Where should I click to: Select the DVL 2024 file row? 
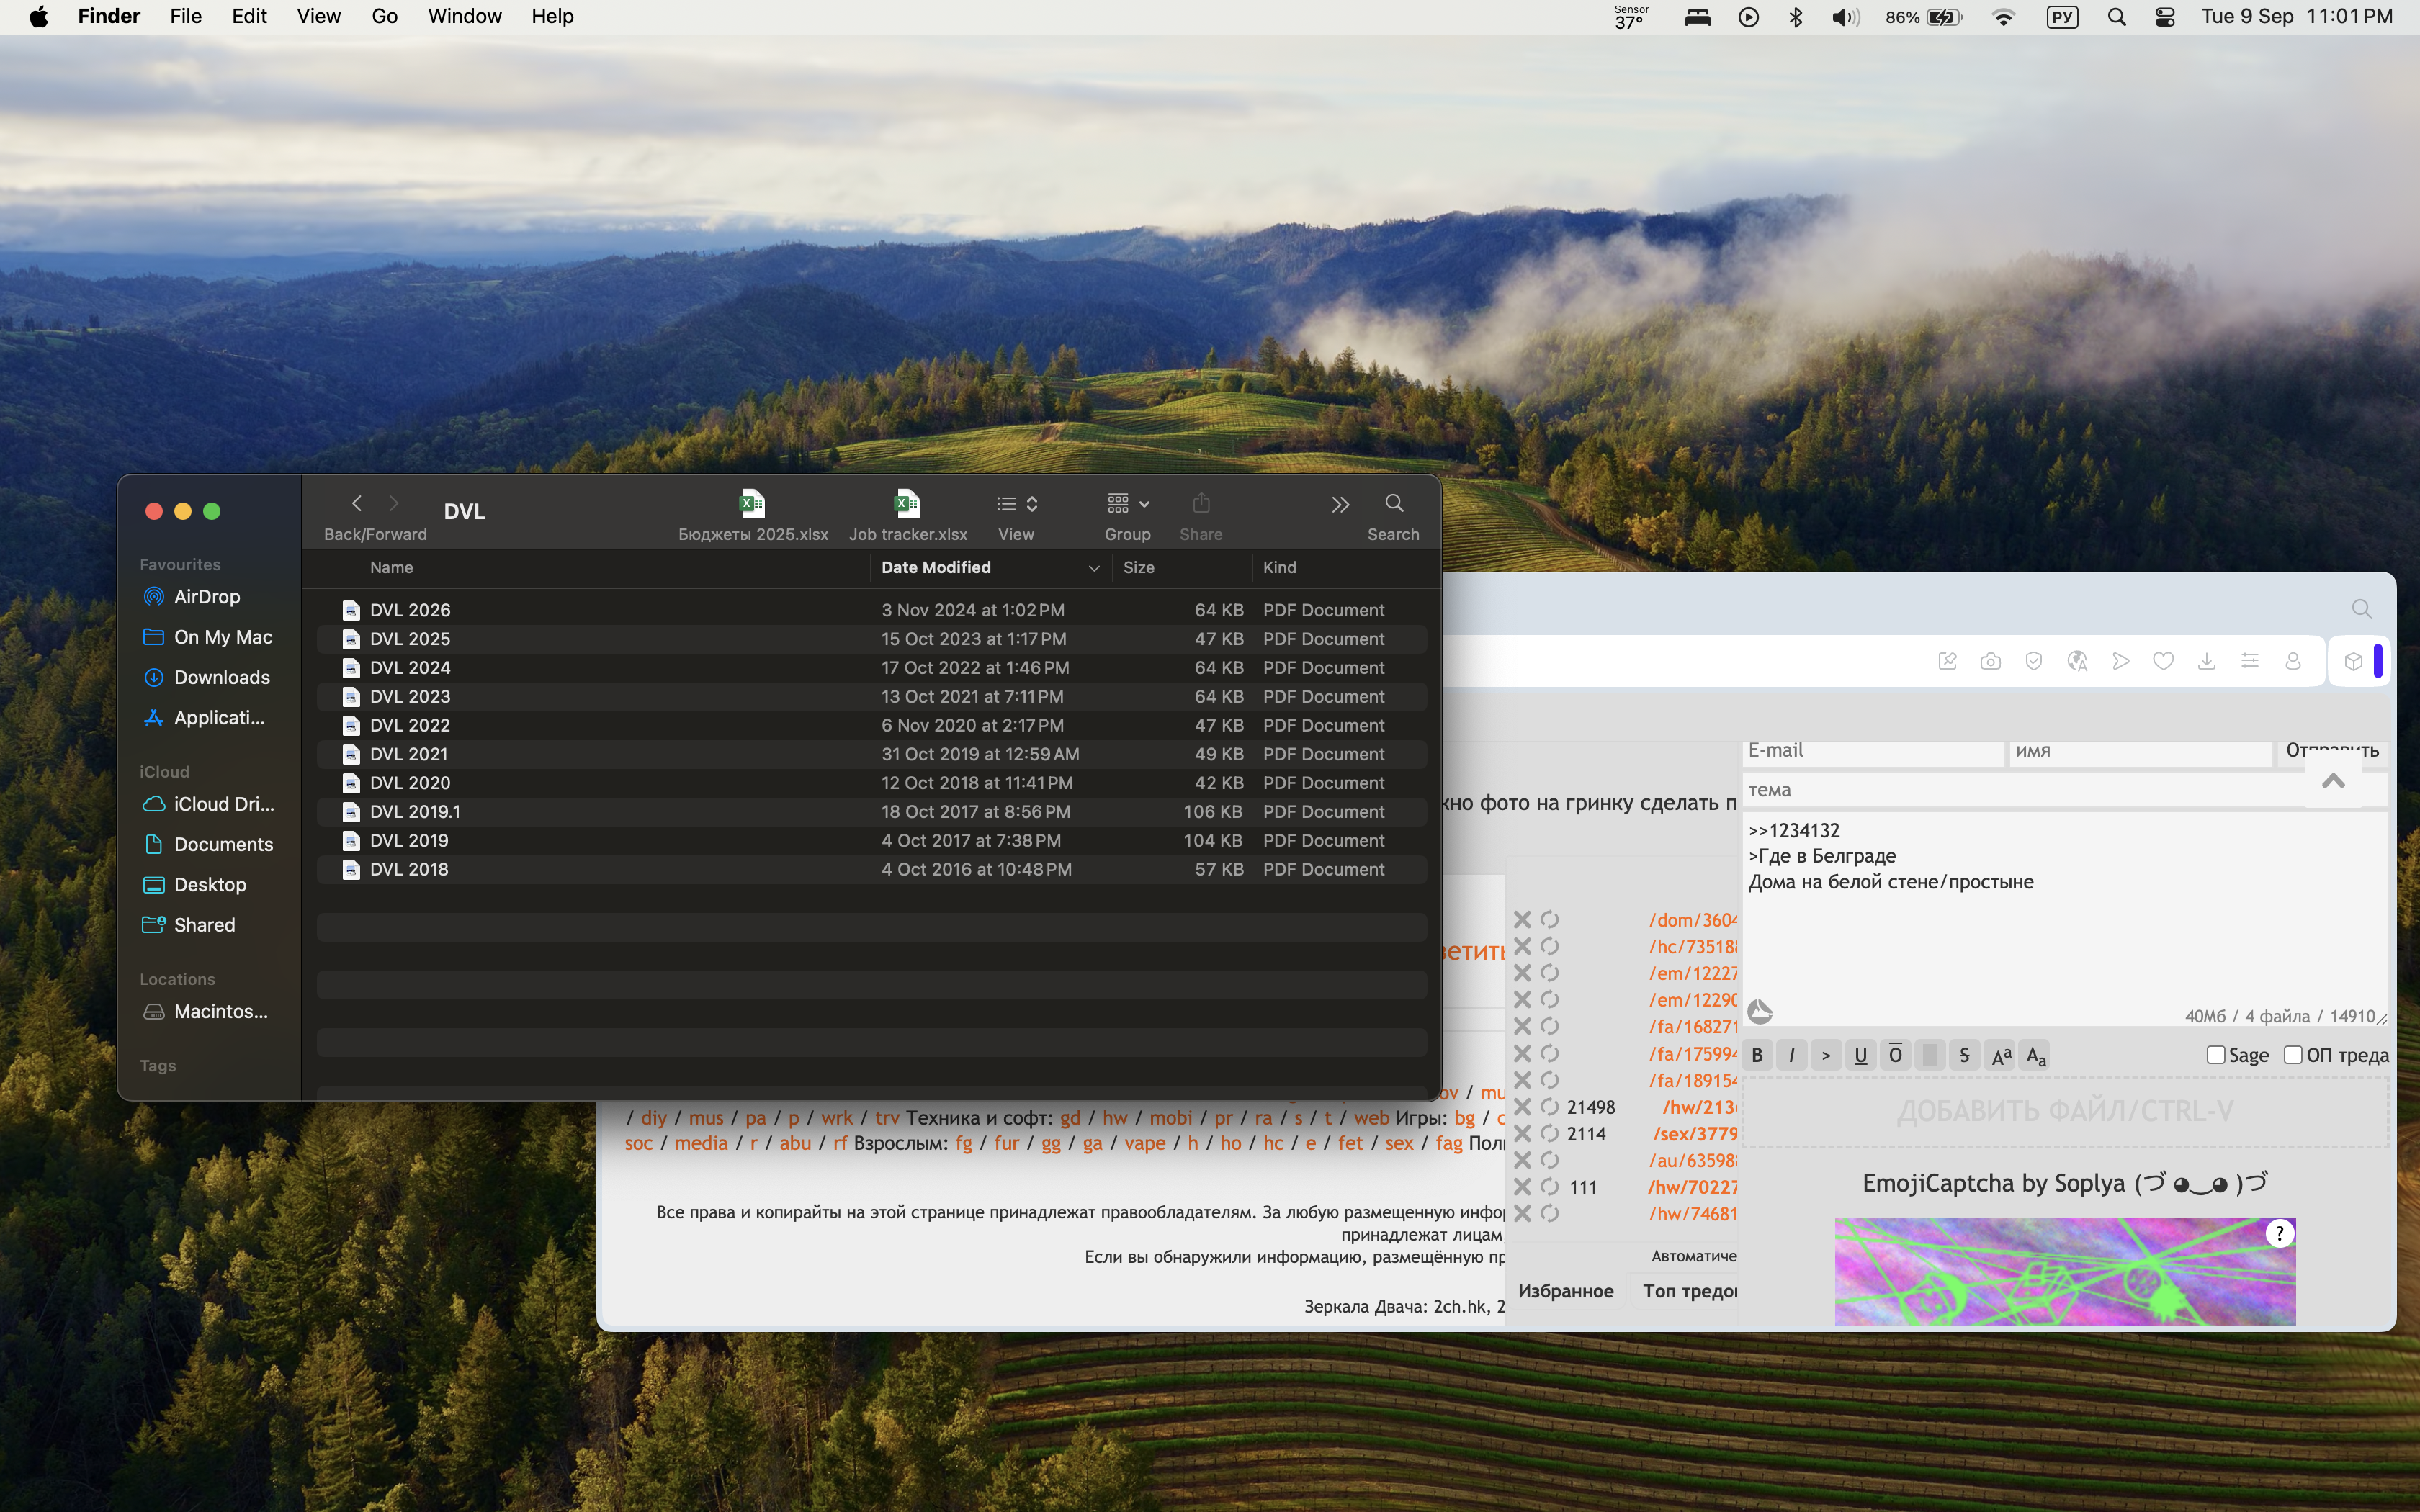(x=871, y=668)
